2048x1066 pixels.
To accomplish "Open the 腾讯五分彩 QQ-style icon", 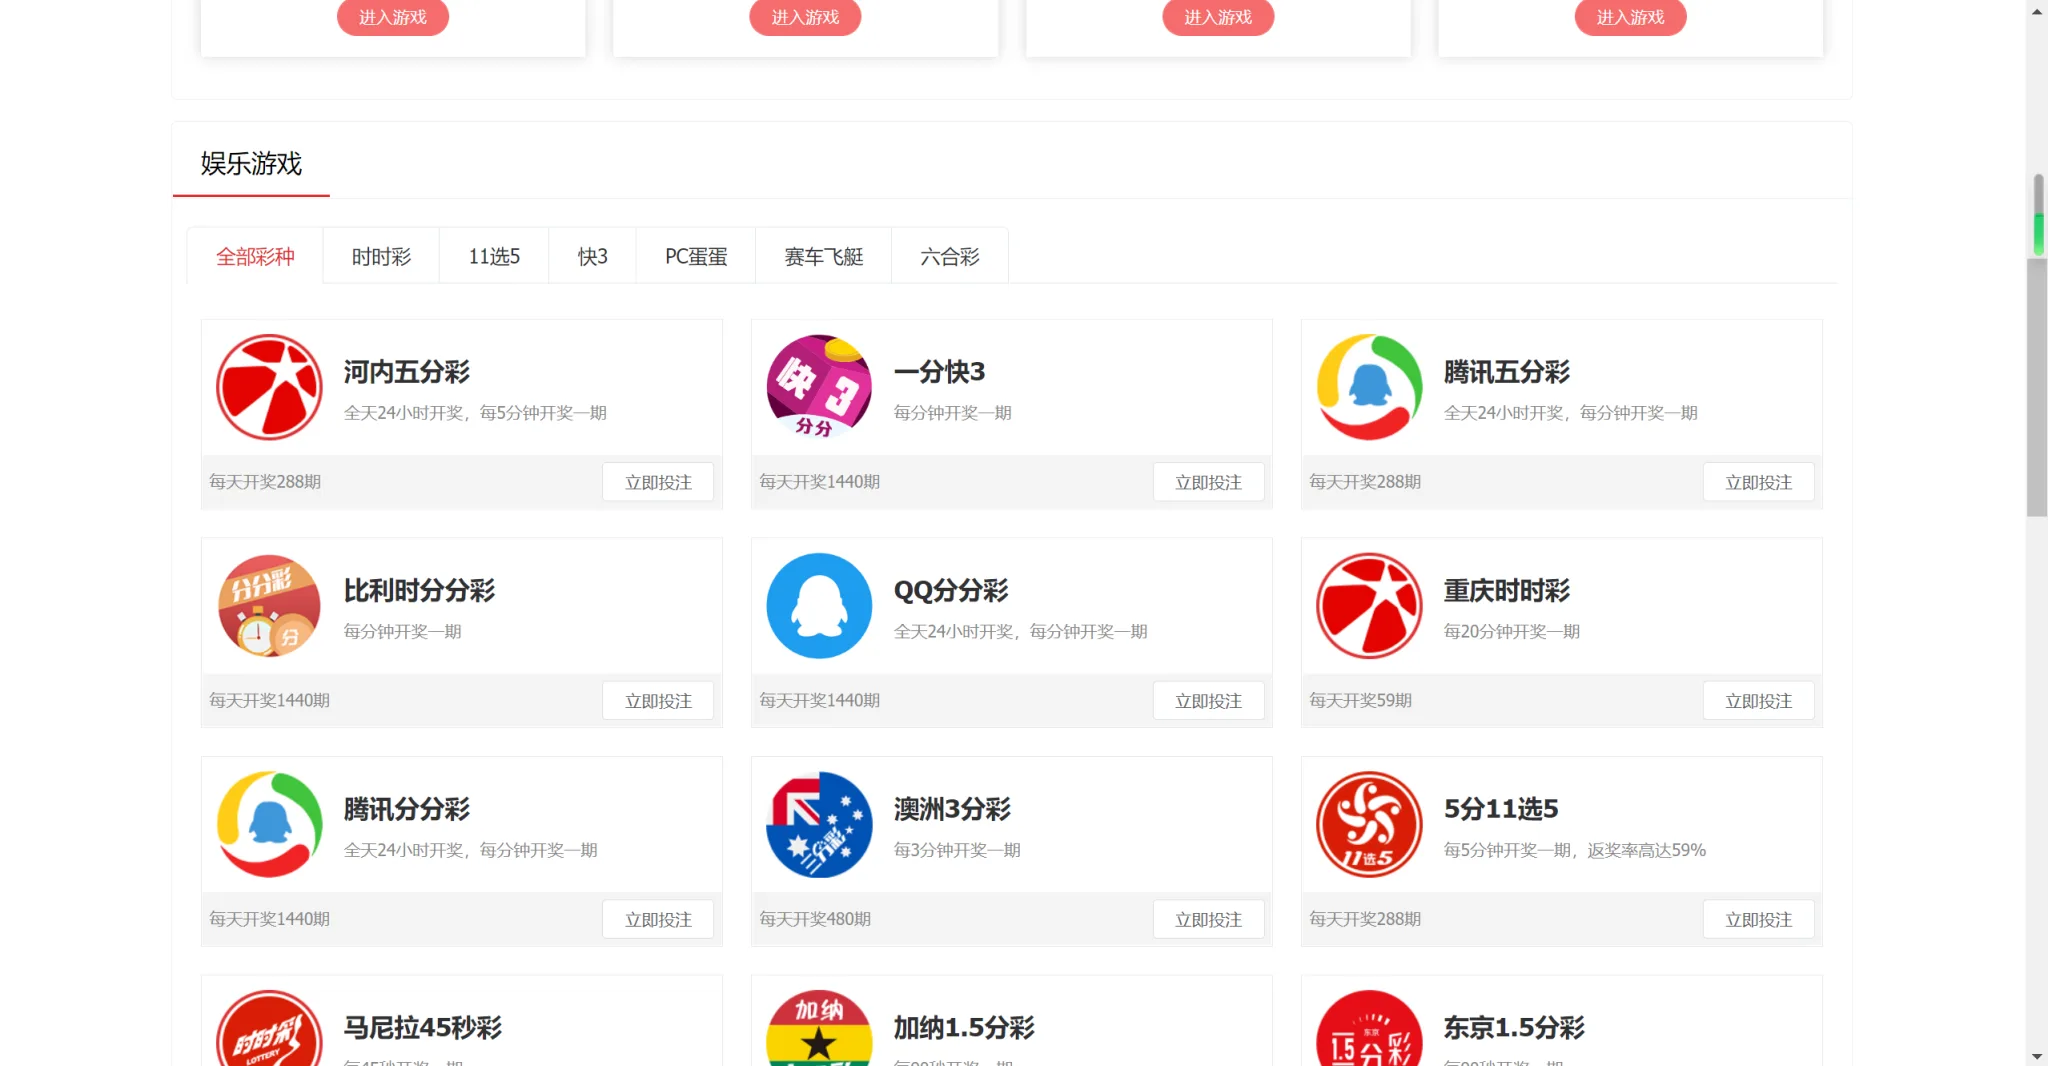I will [x=1369, y=387].
